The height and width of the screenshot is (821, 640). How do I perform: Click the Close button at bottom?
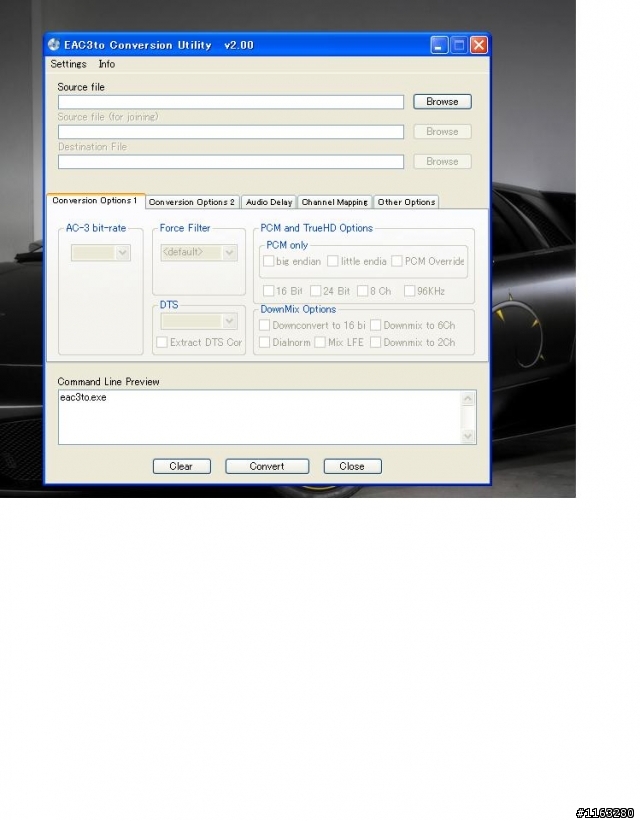(x=352, y=467)
